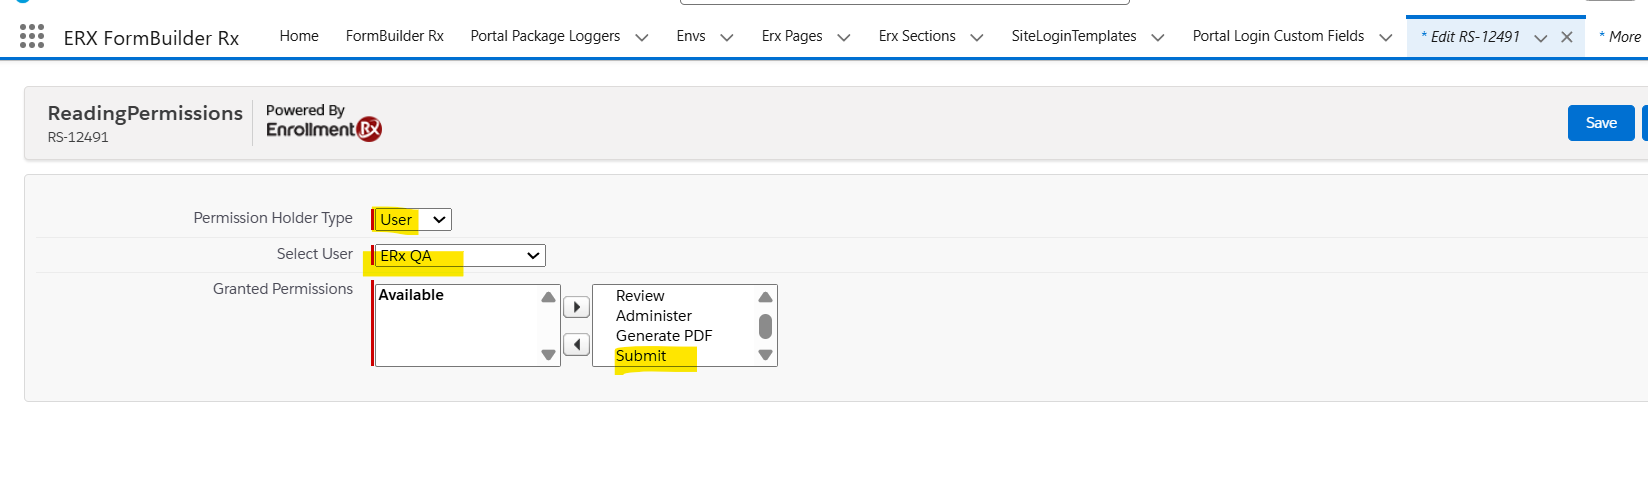Click the Enrollment Rx logo
This screenshot has height=499, width=1648.
pyautogui.click(x=323, y=129)
